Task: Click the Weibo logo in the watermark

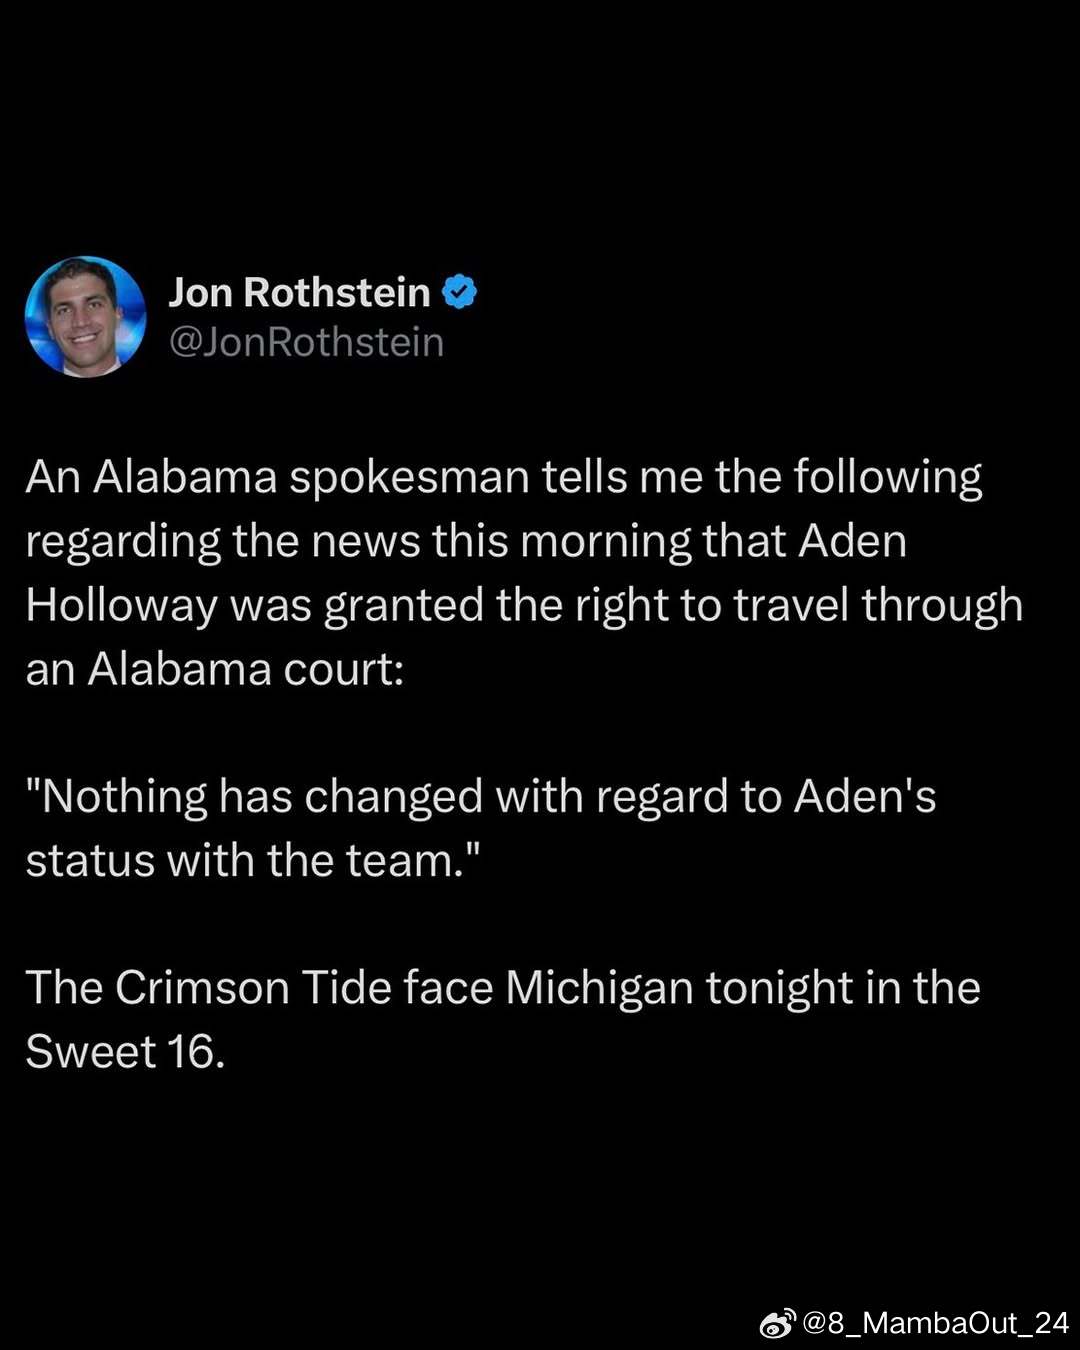Action: (778, 1323)
